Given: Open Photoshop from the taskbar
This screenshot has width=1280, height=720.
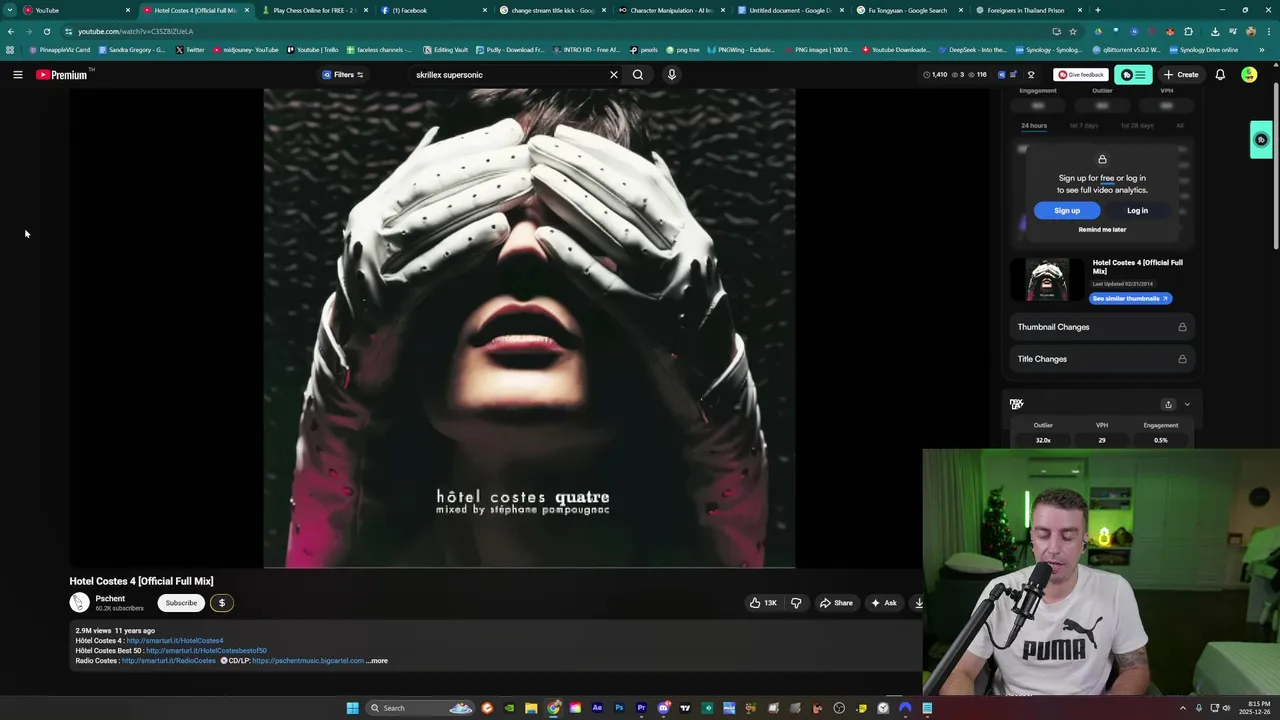Looking at the screenshot, I should [x=619, y=708].
